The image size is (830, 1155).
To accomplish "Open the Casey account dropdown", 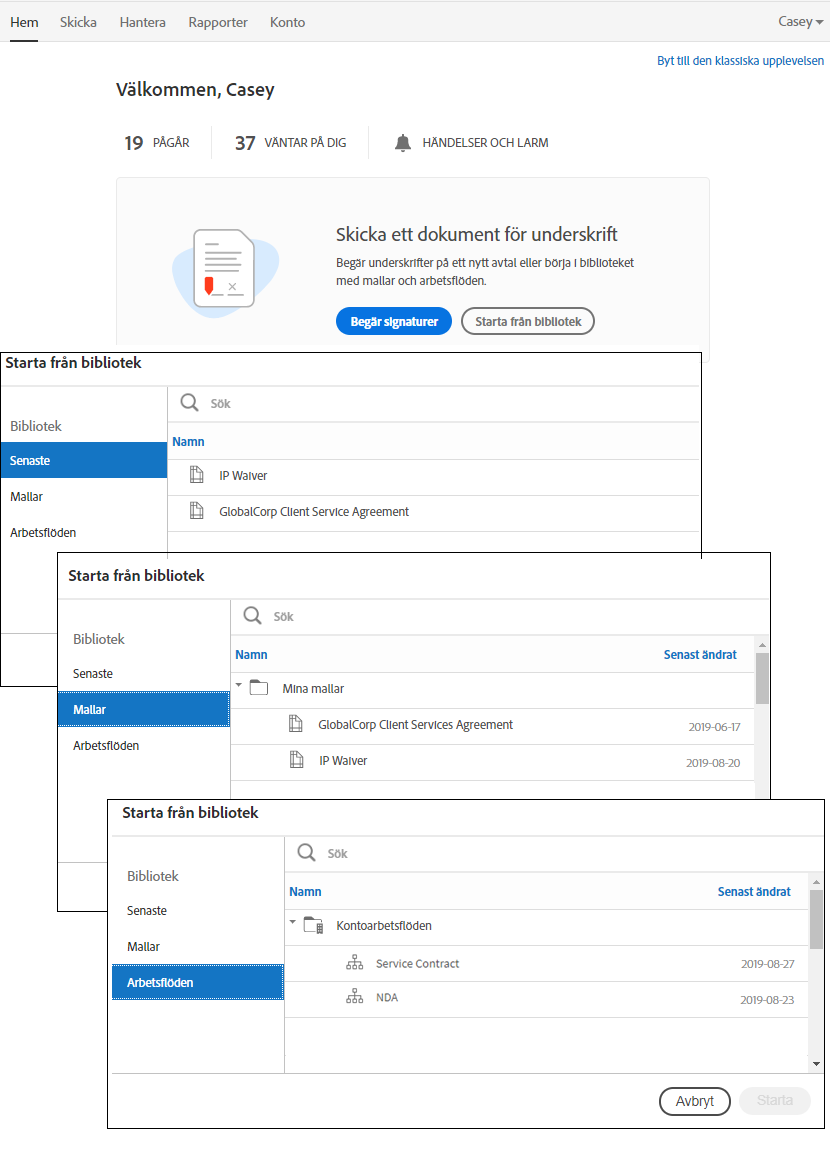I will [x=800, y=22].
